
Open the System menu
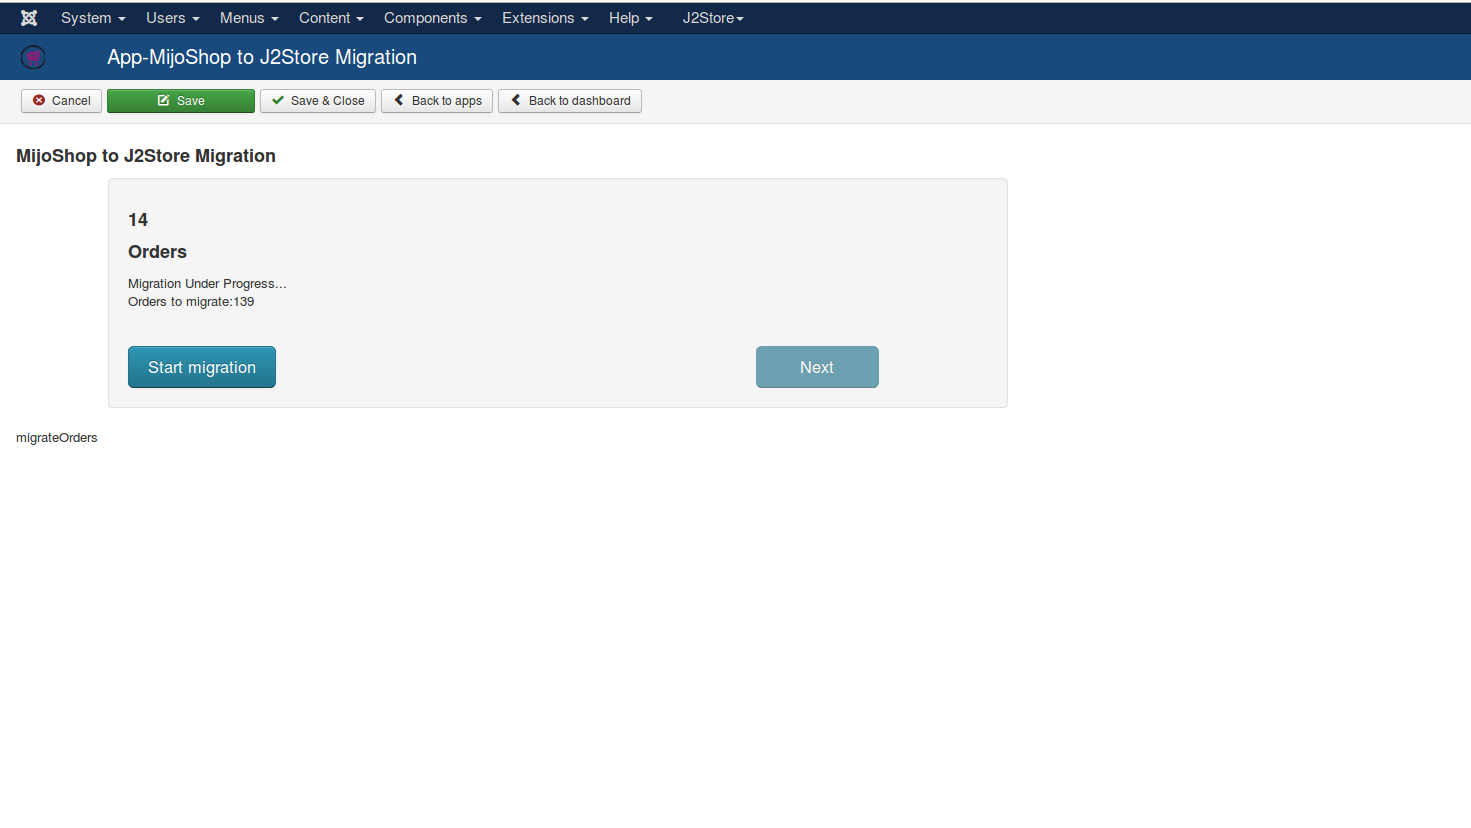pyautogui.click(x=93, y=18)
